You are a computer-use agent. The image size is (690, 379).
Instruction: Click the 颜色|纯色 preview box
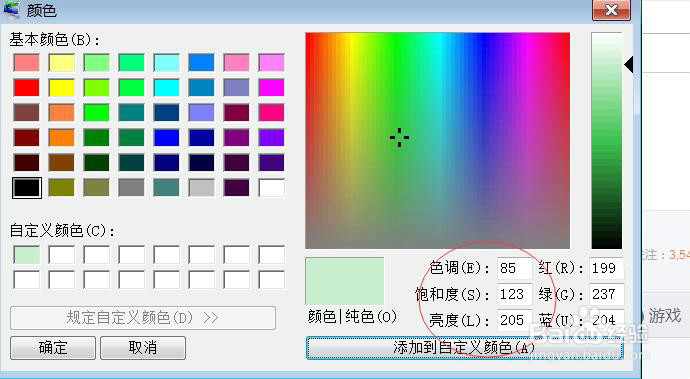(345, 282)
